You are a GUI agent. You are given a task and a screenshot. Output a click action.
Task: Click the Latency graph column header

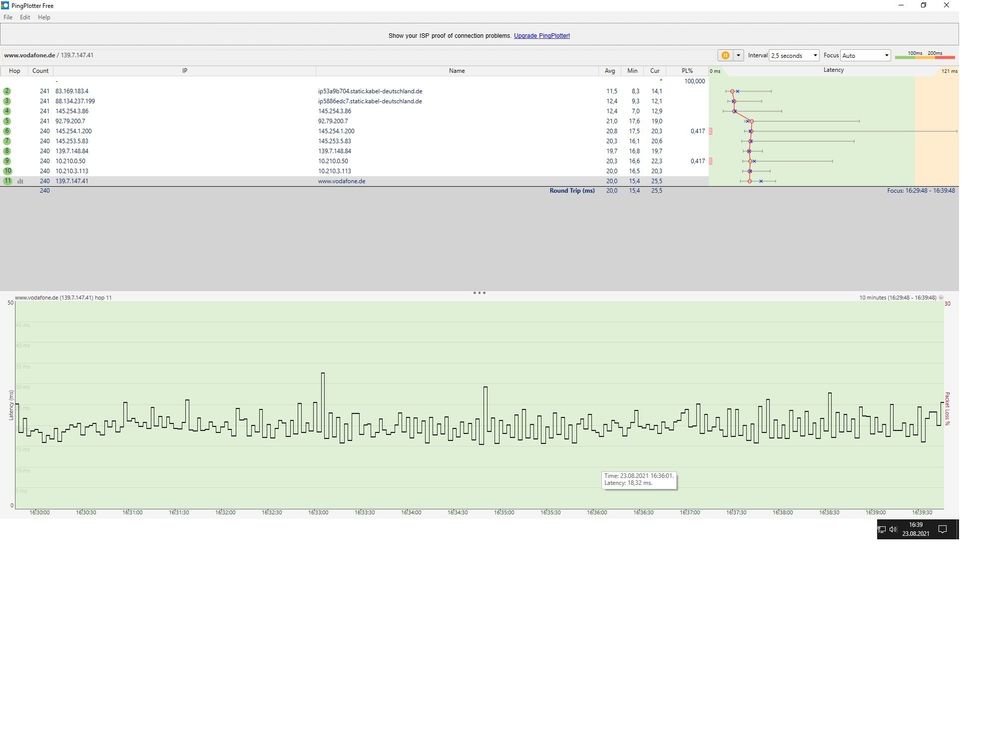(833, 70)
